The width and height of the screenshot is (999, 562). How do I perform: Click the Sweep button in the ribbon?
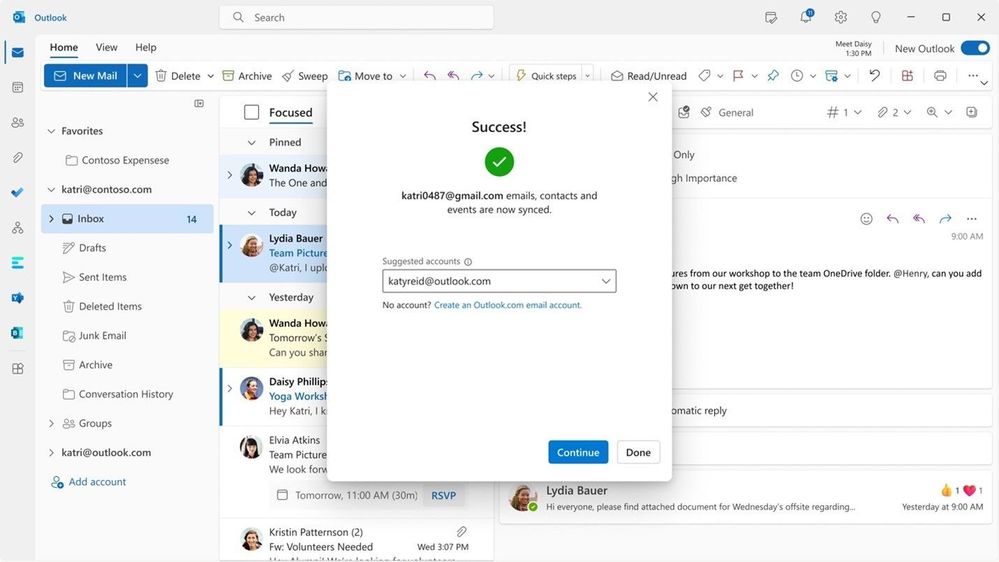(x=305, y=76)
